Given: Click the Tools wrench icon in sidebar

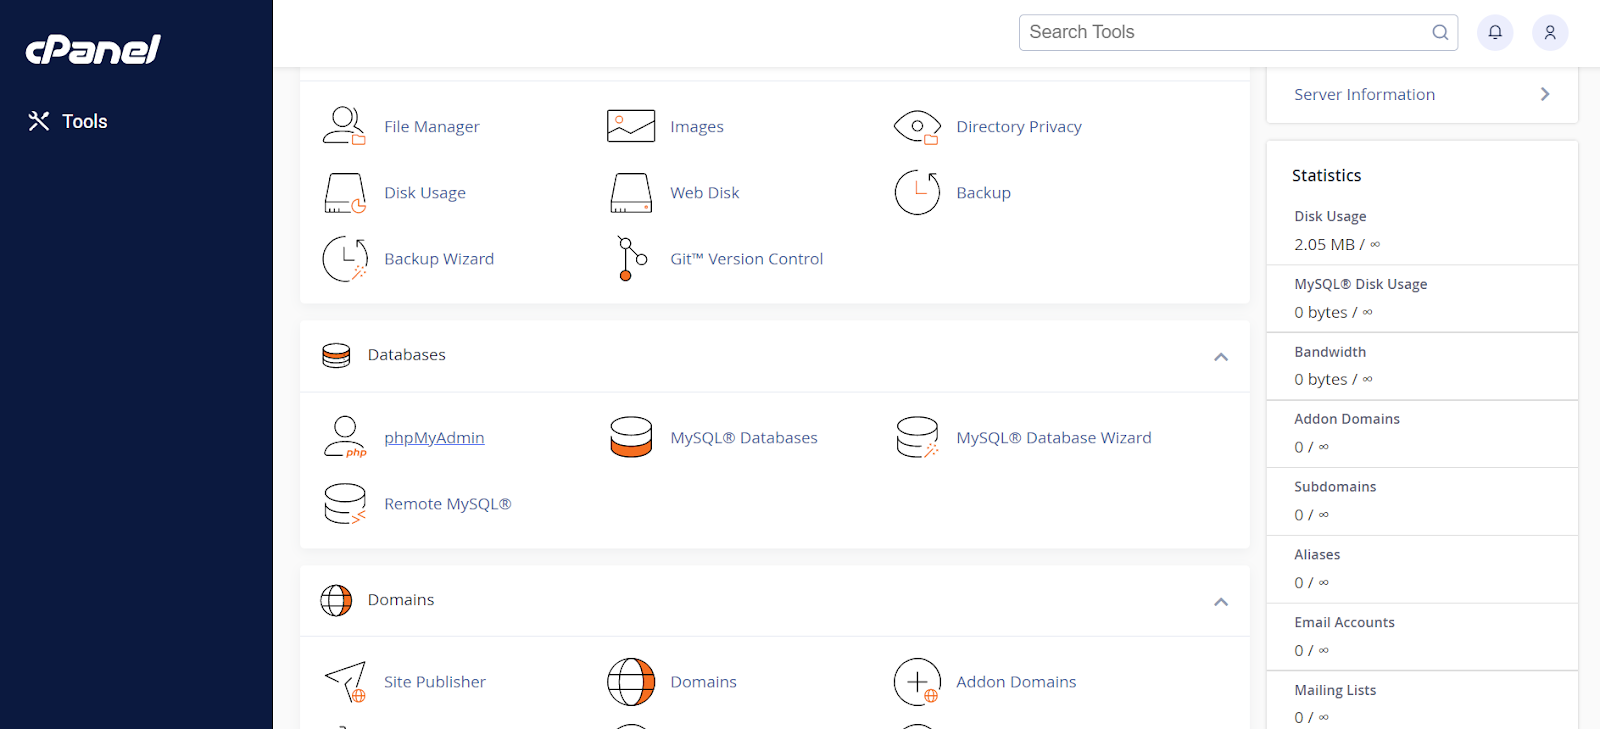Looking at the screenshot, I should [x=39, y=121].
